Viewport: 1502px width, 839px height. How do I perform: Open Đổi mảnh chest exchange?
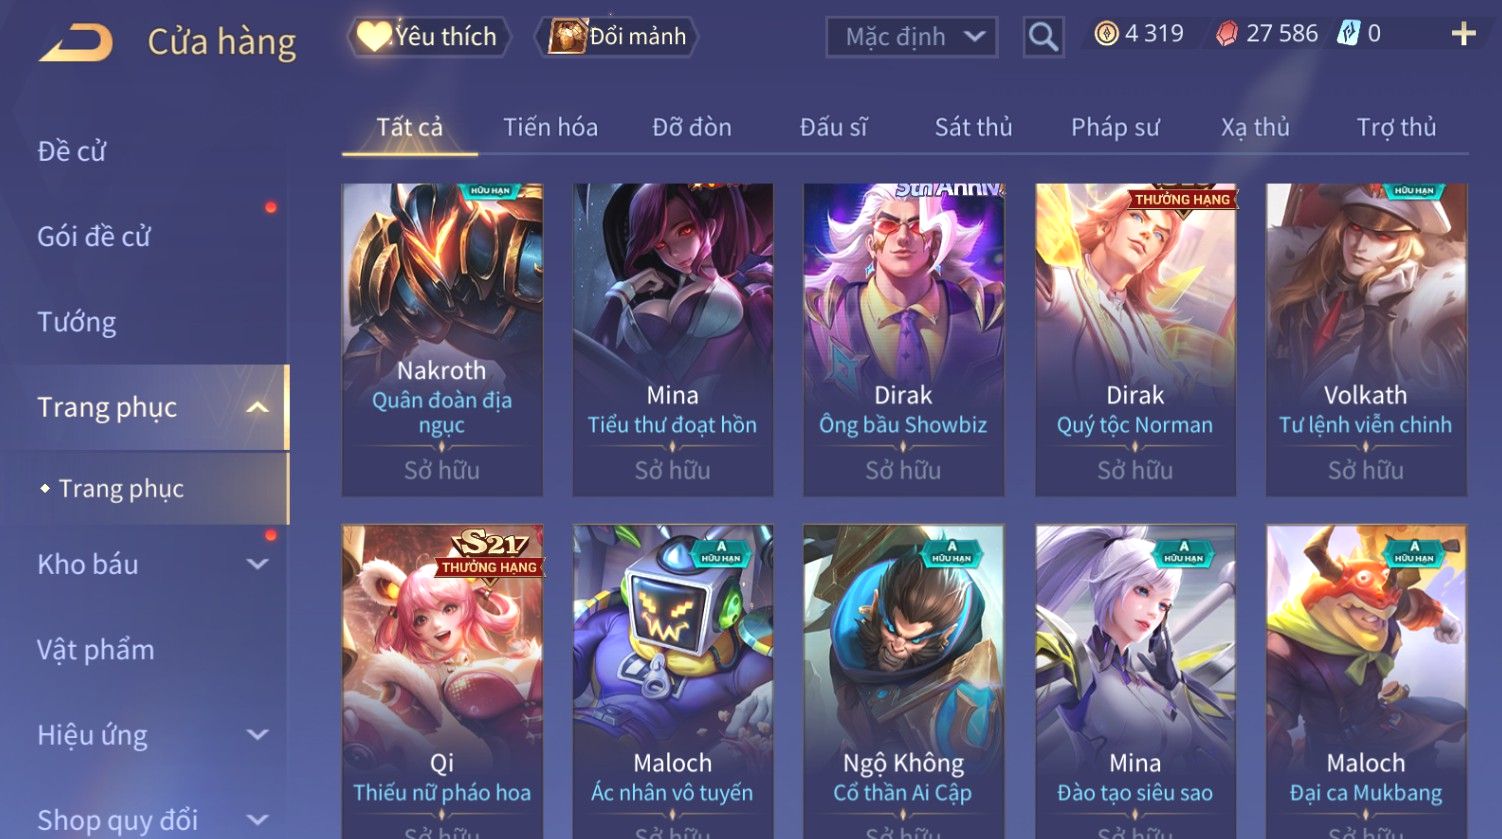coord(617,37)
